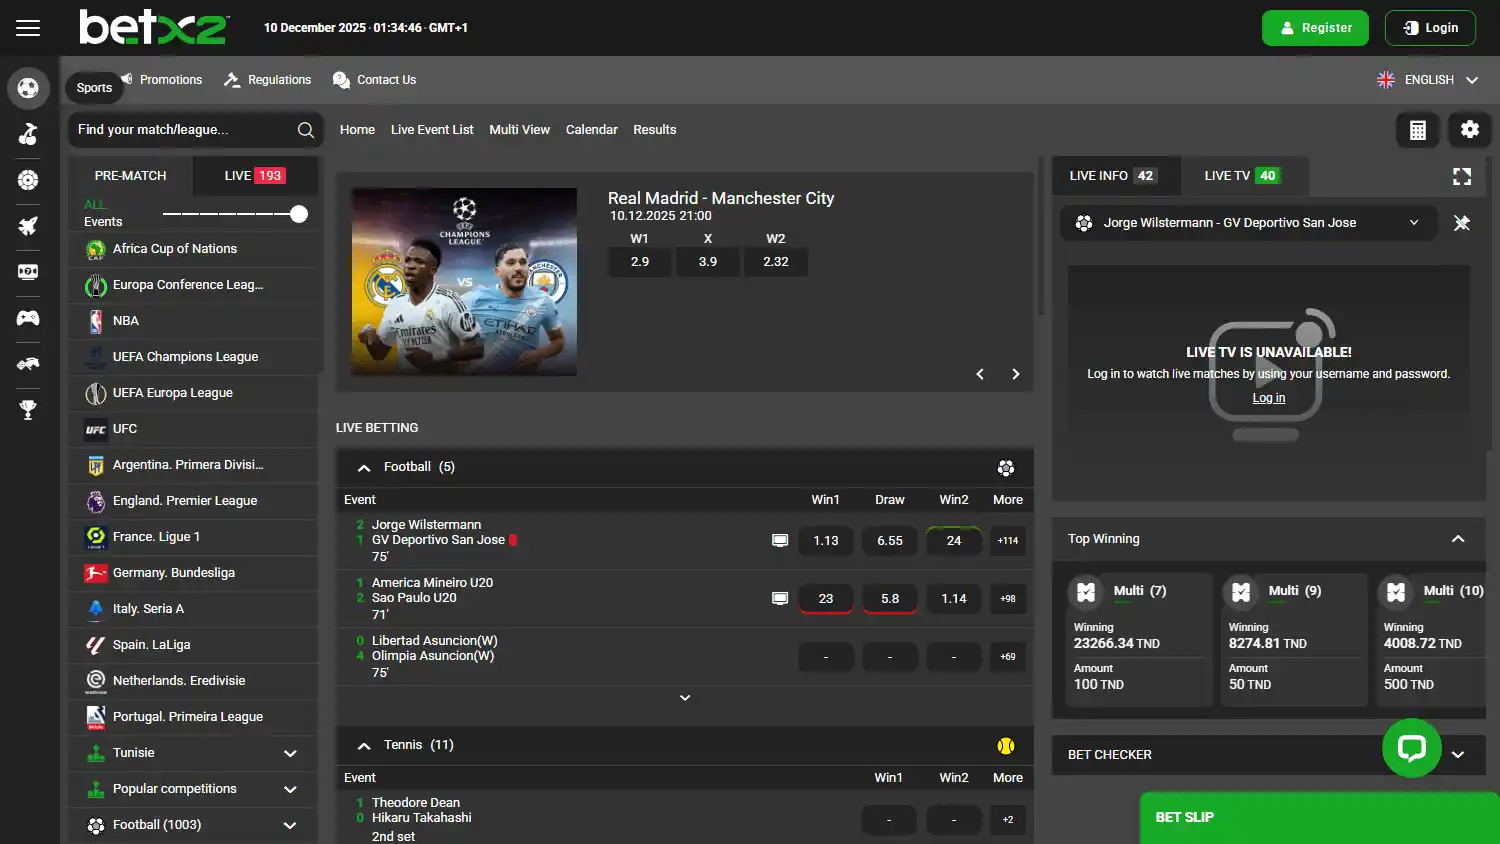Open the live chat bubble

[1412, 747]
